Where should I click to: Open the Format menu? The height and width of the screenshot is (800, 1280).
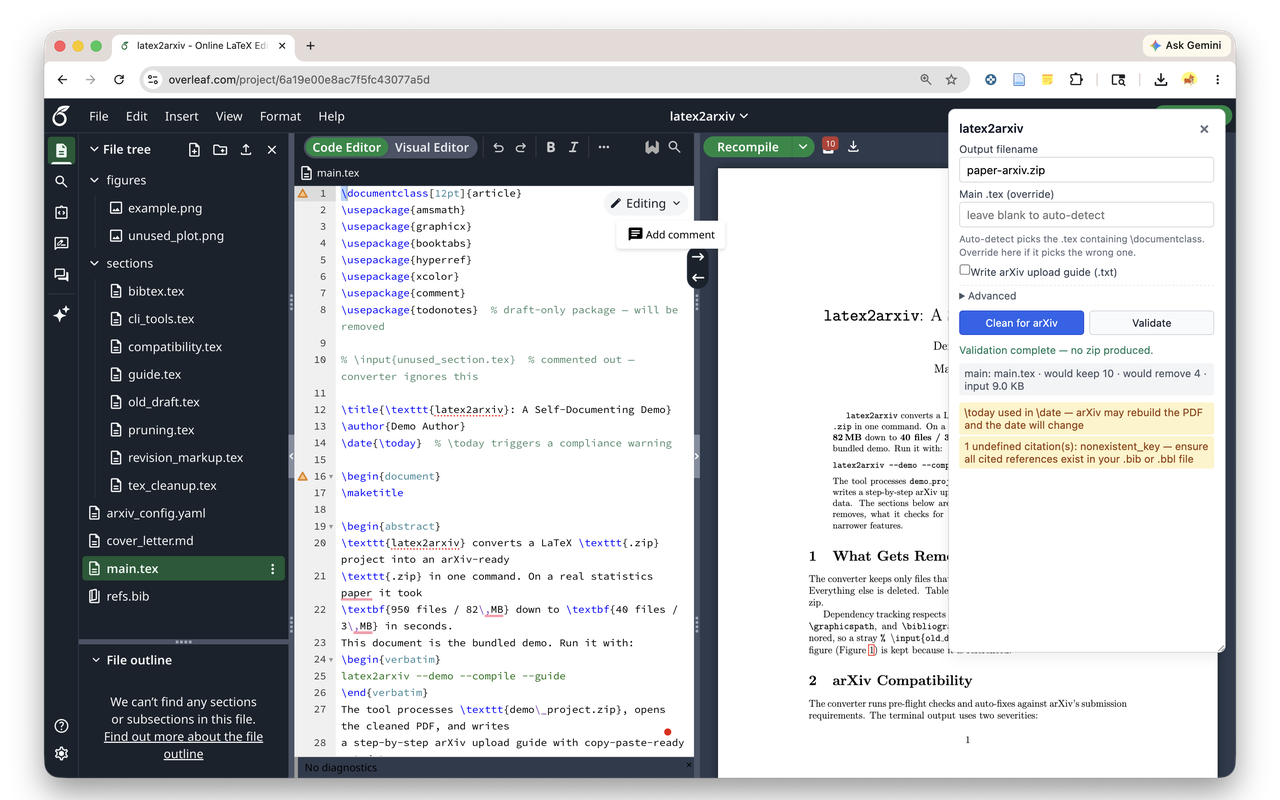coord(280,116)
